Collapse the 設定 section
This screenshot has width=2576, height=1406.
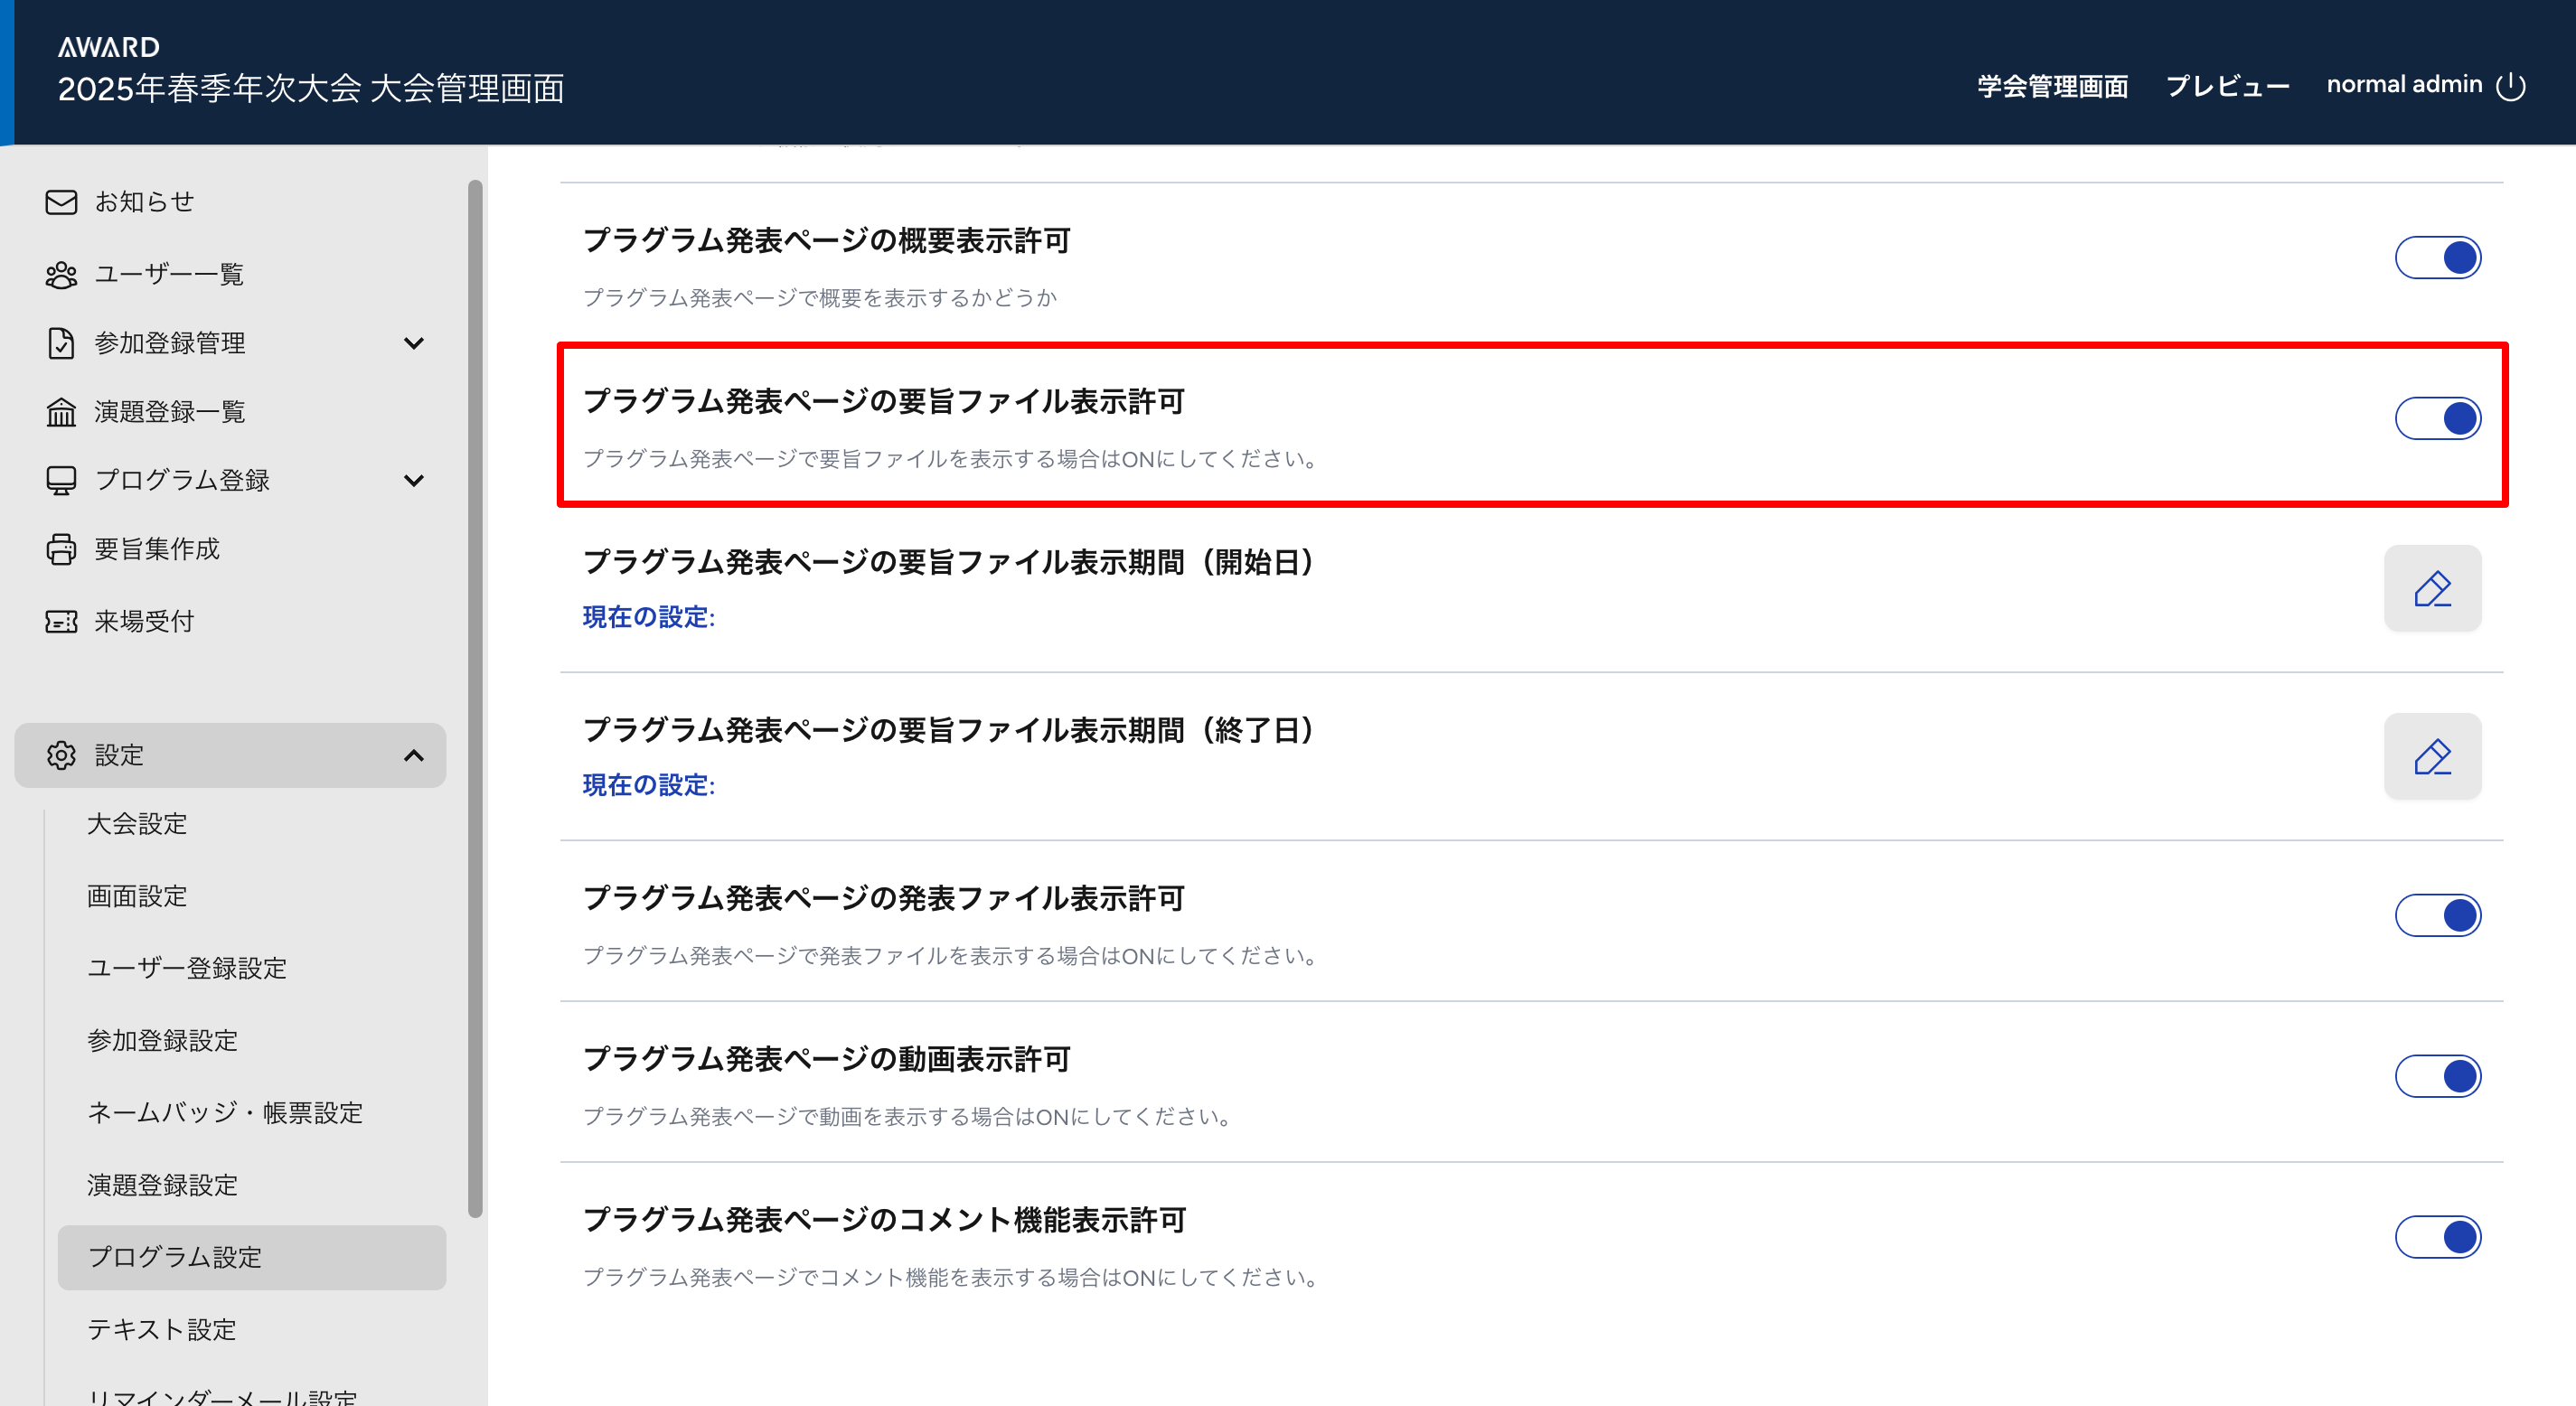pos(414,755)
